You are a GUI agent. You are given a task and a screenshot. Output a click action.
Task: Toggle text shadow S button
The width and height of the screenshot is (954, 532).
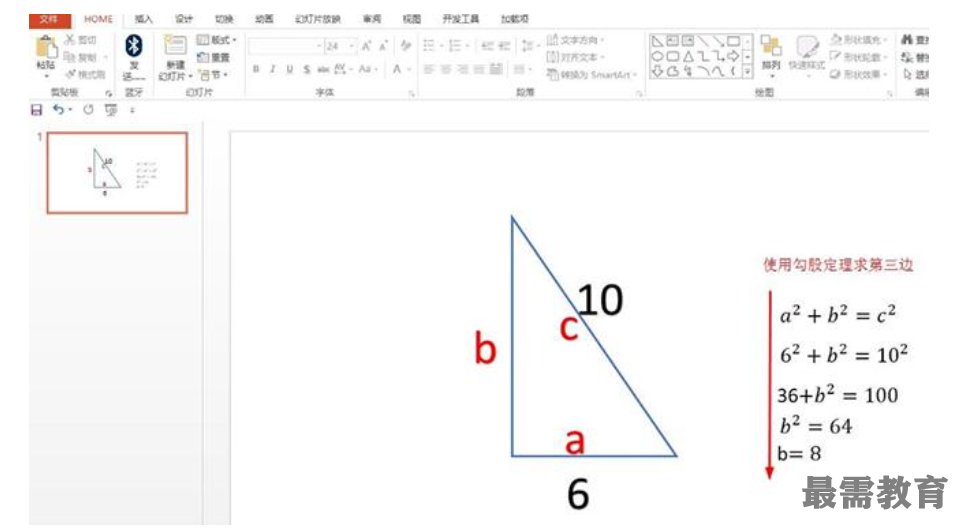click(307, 69)
